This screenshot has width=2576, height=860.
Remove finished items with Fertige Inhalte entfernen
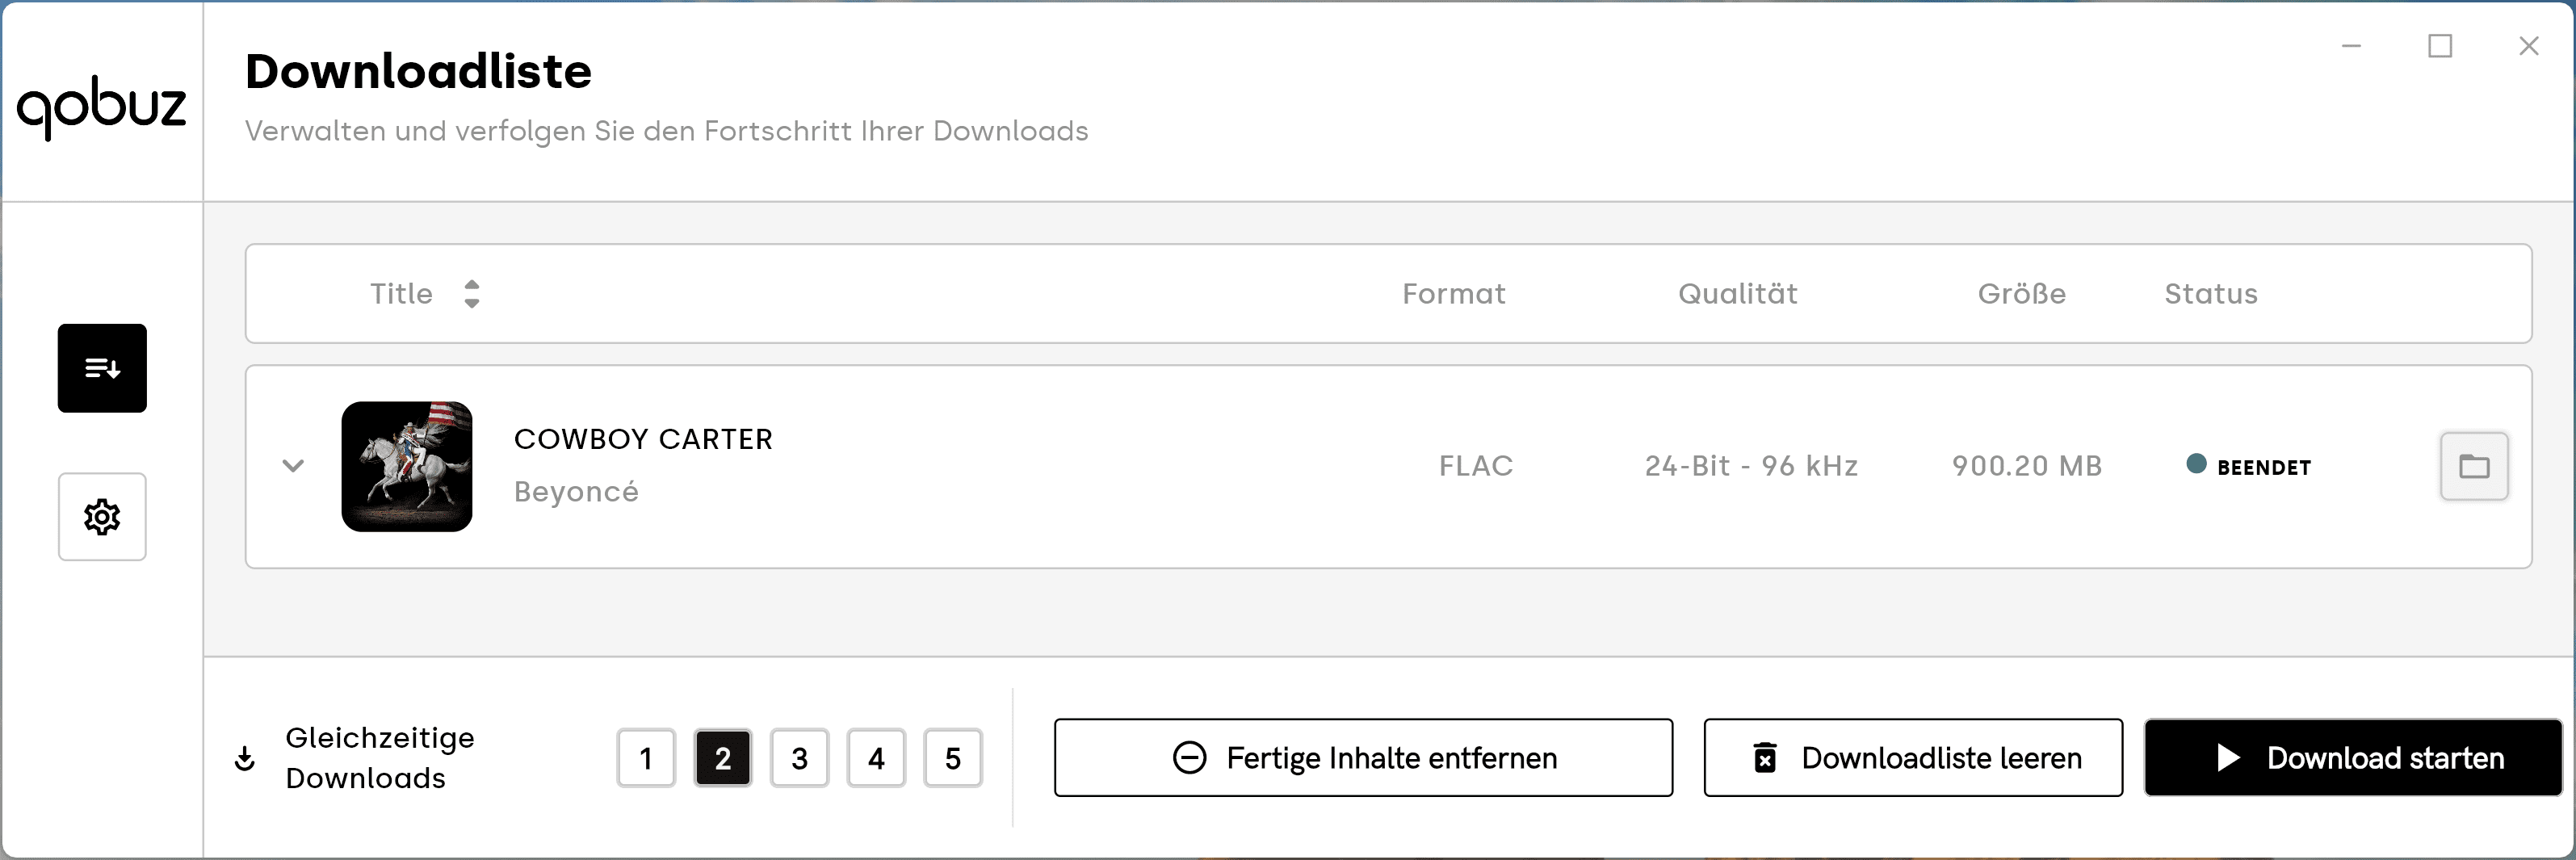pos(1363,758)
